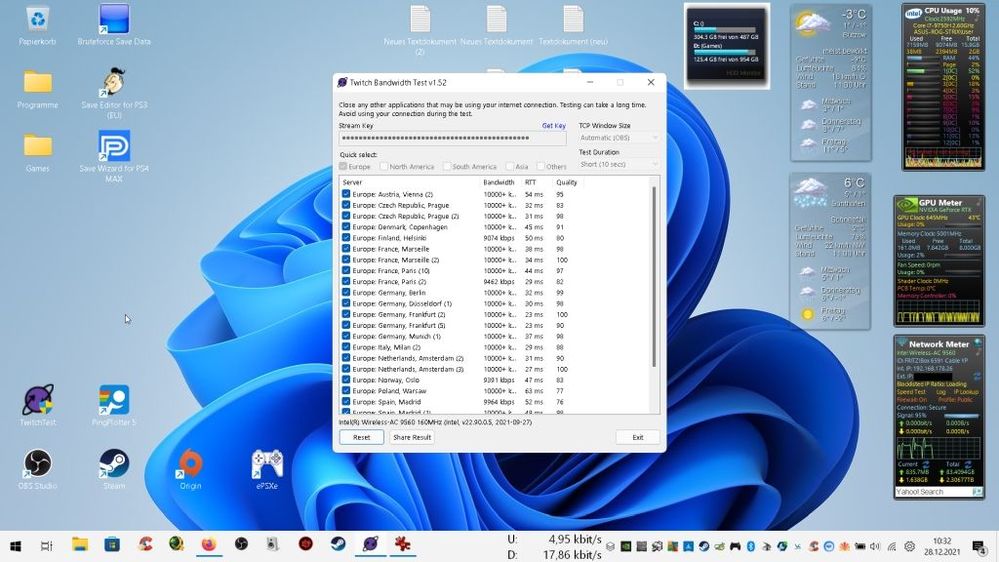Toggle the Europe: Norway, Oslo checkbox

coord(346,380)
